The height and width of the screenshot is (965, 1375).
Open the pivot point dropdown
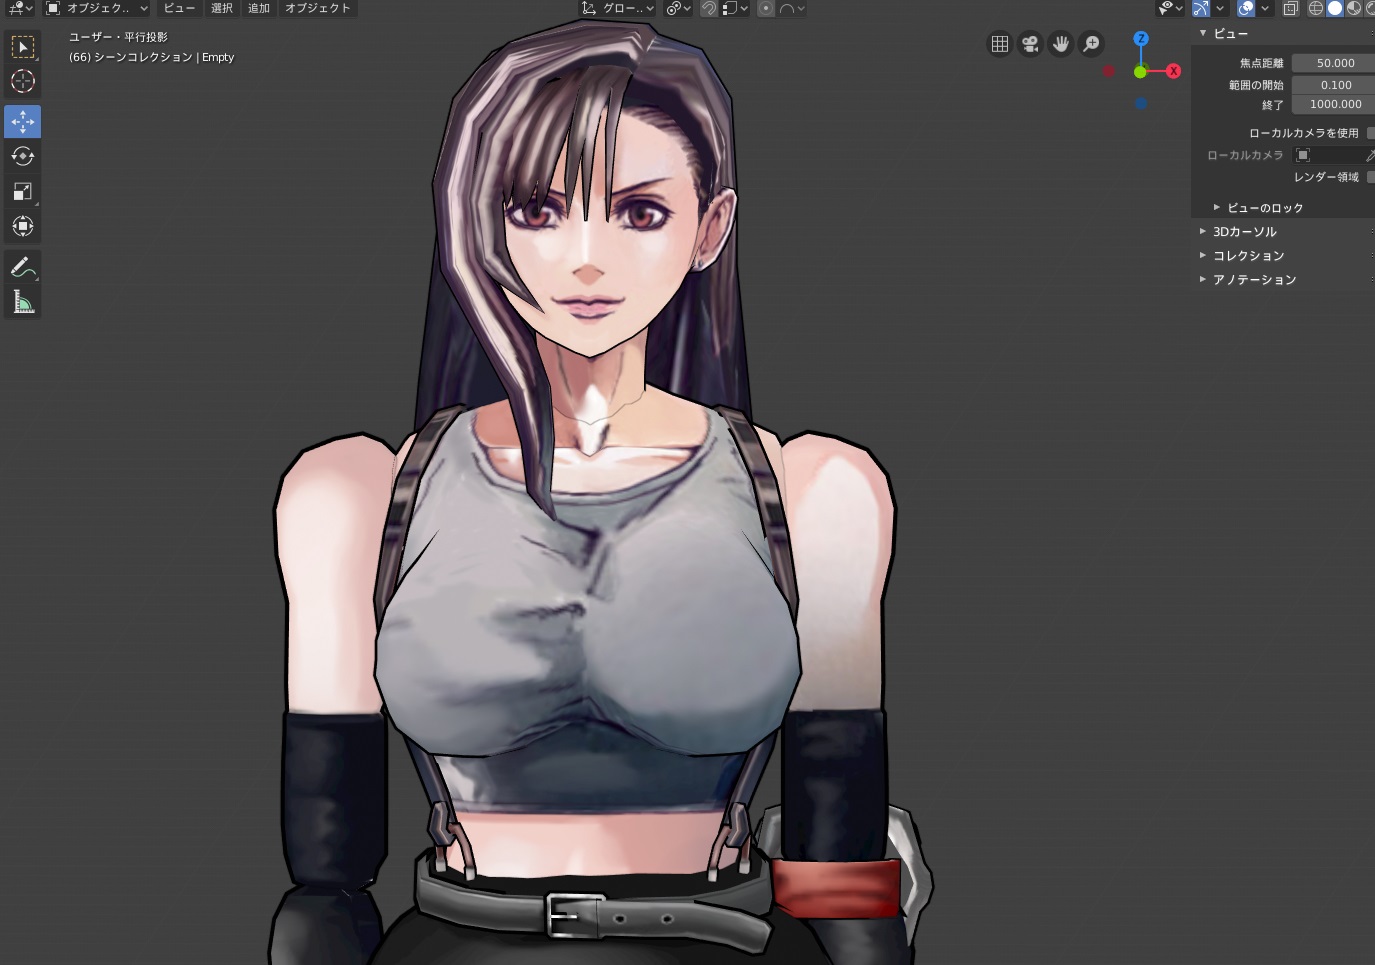click(x=679, y=8)
